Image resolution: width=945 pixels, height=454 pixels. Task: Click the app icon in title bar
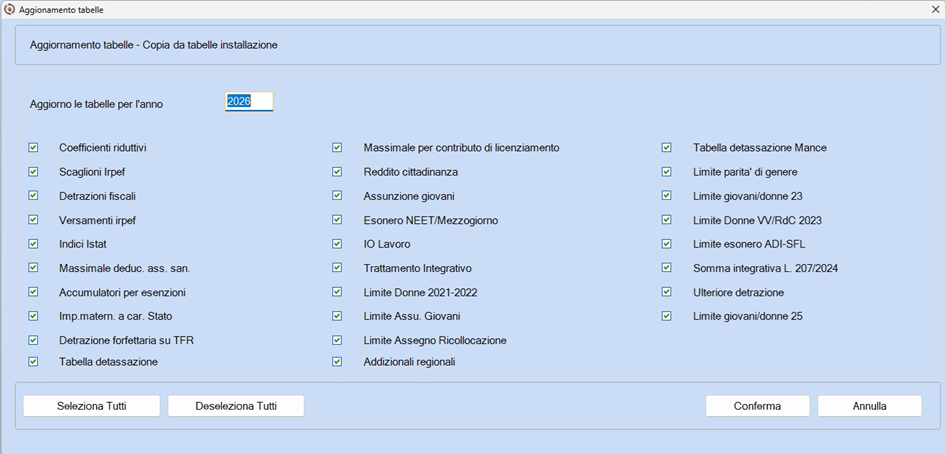point(9,10)
